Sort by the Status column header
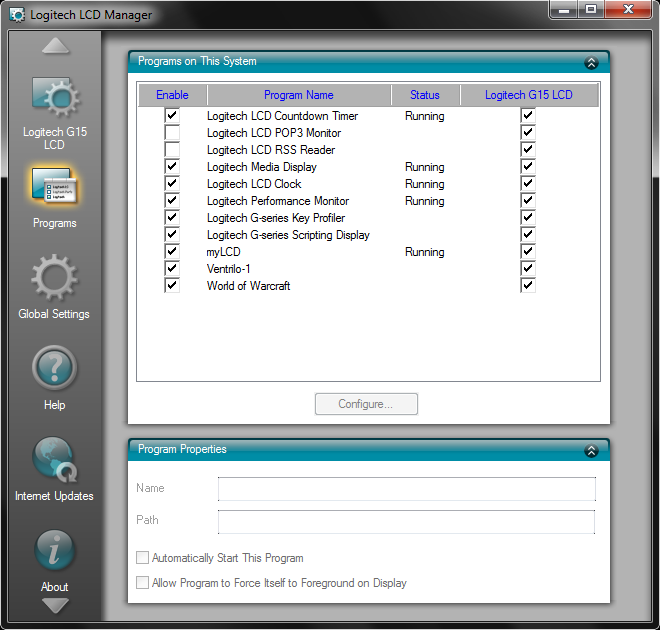 [425, 95]
